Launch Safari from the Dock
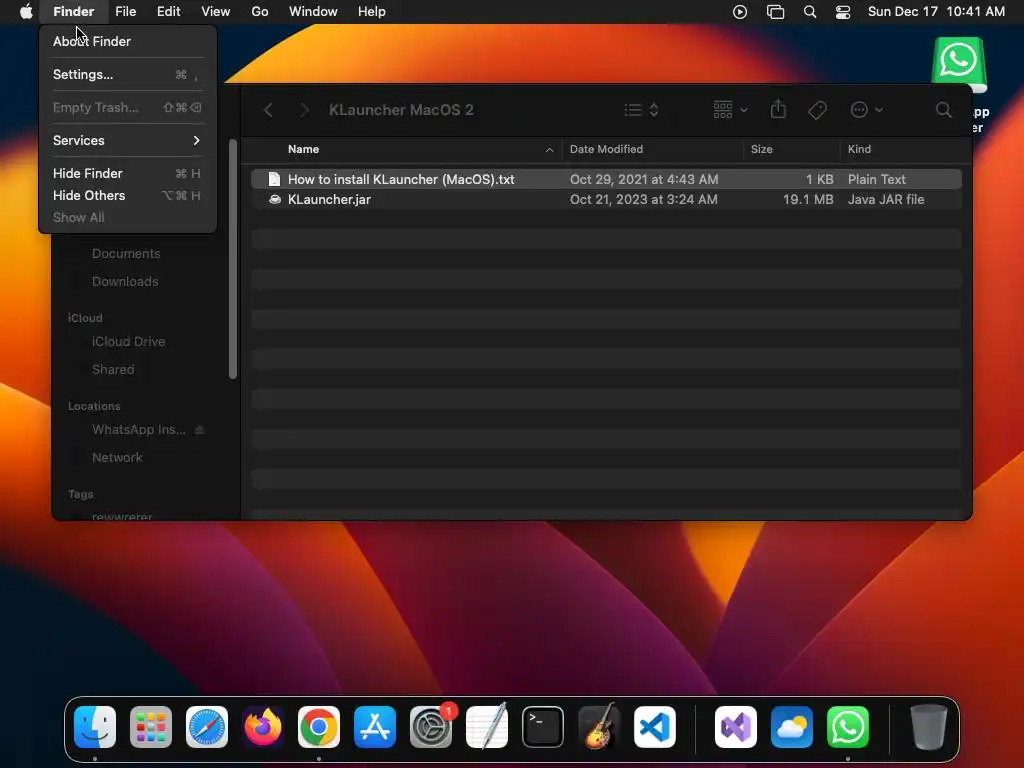The width and height of the screenshot is (1024, 768). [x=207, y=727]
